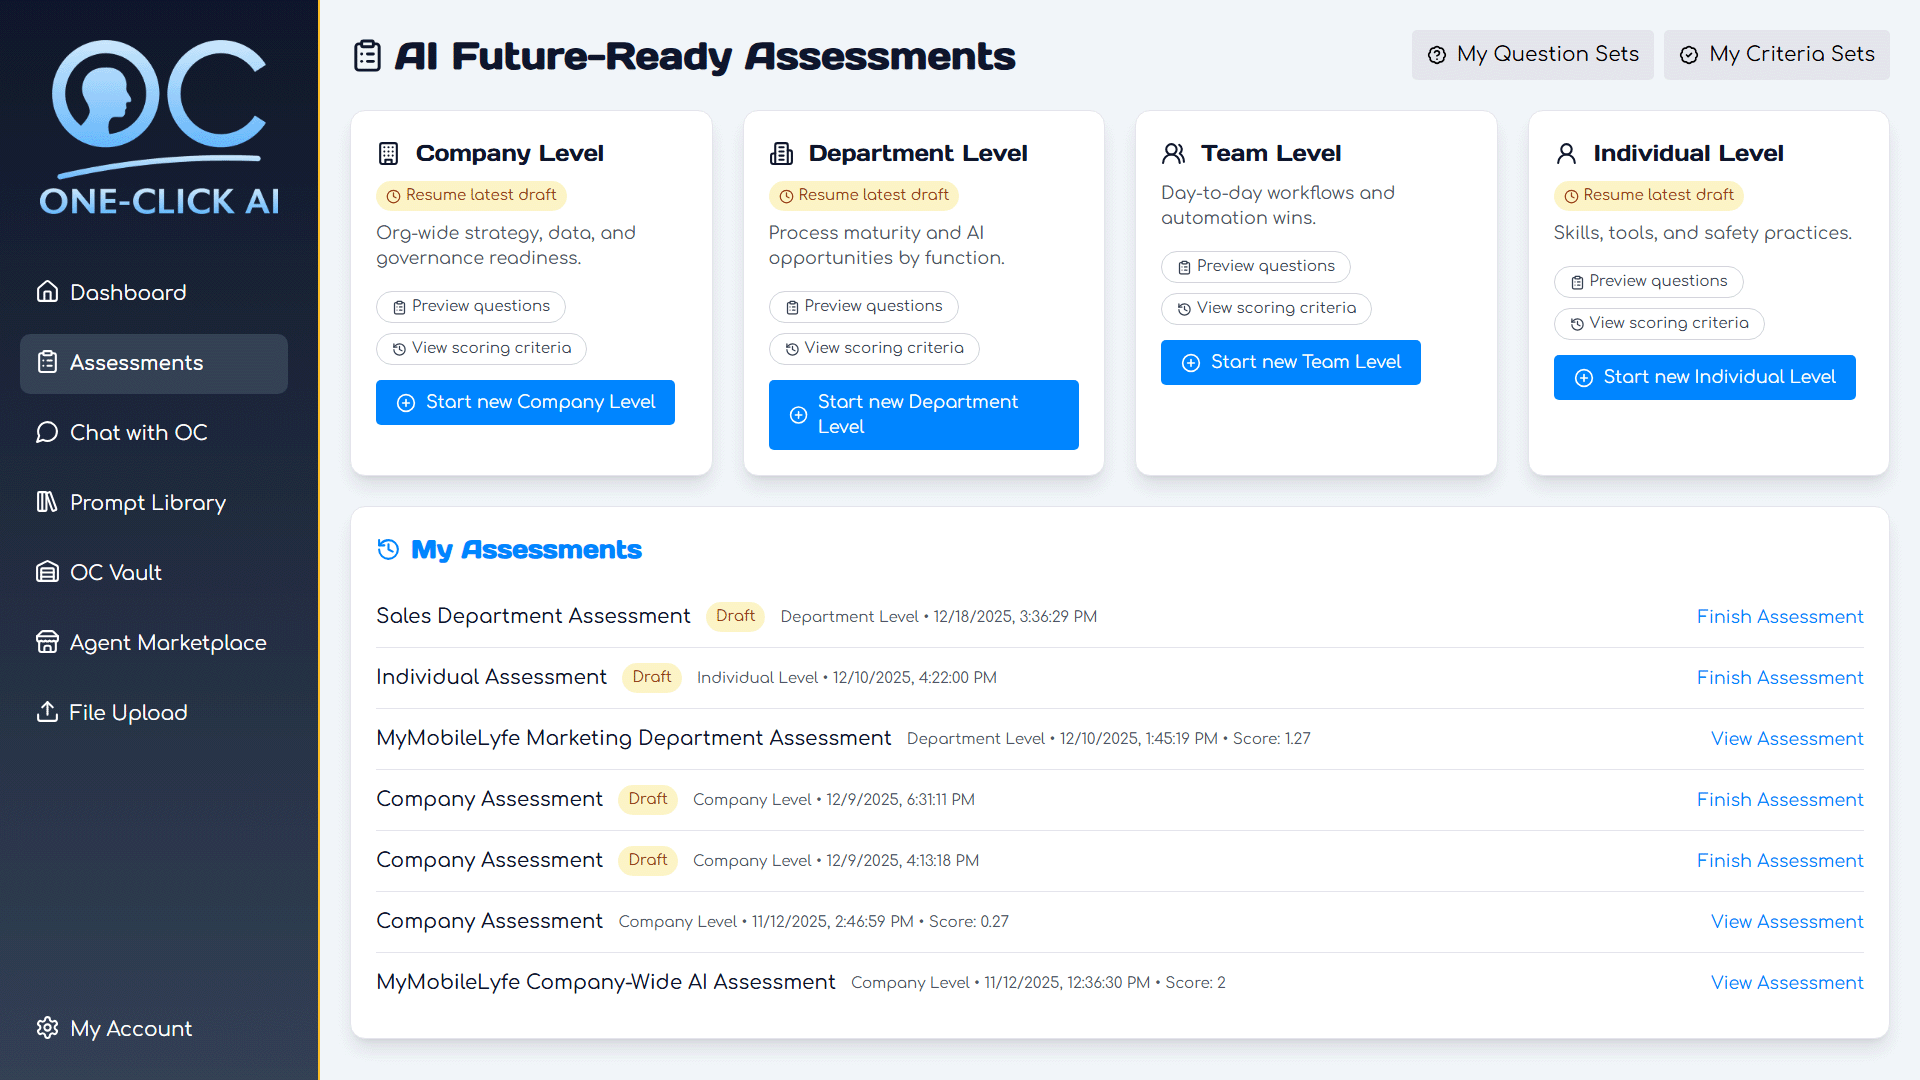Click the Agent Marketplace store icon
This screenshot has width=1920, height=1080.
[47, 642]
